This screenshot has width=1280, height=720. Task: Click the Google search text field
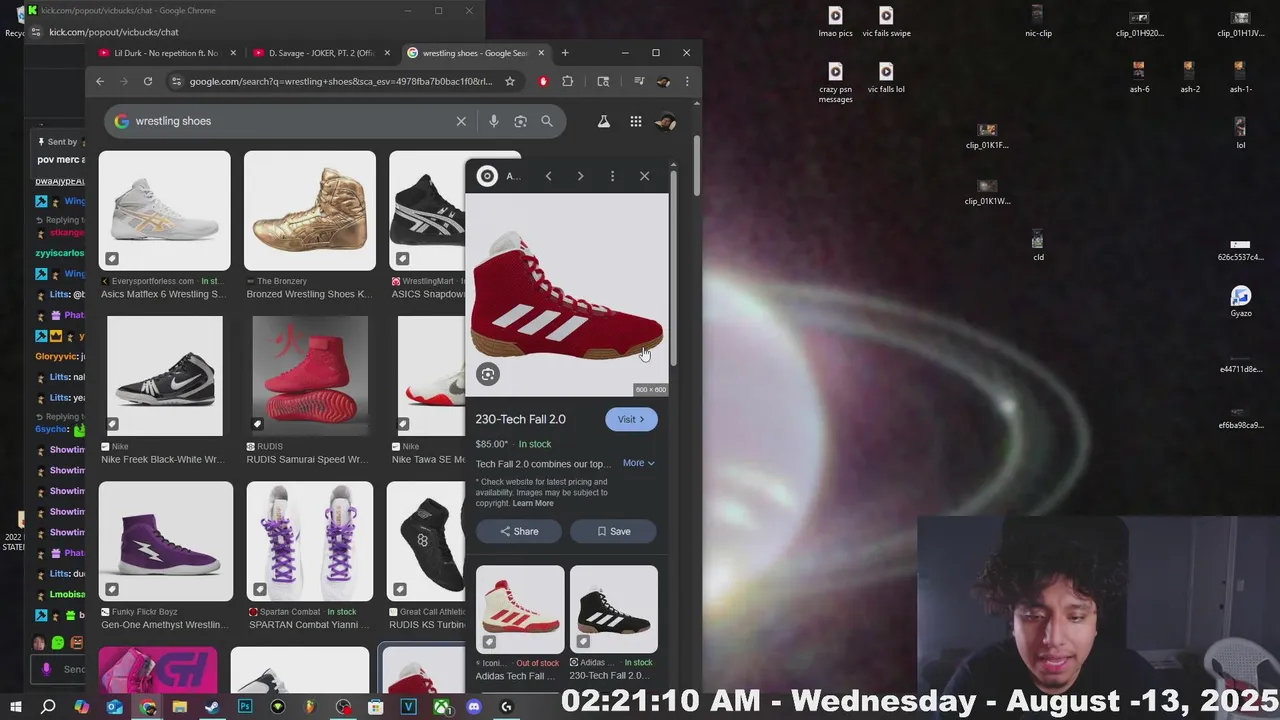point(290,121)
